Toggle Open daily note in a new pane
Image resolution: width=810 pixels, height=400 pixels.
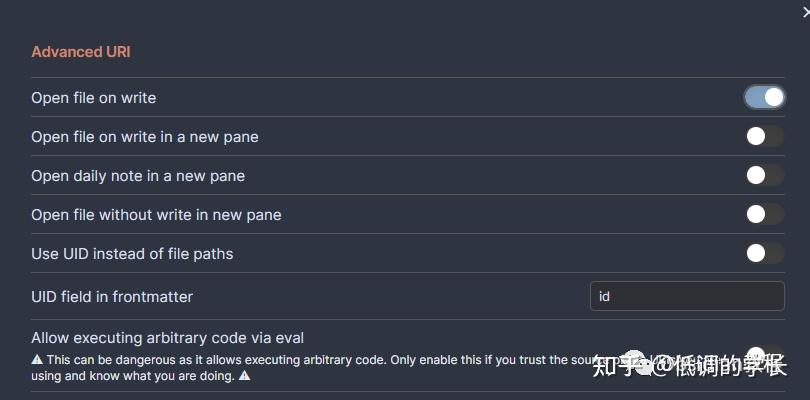pos(764,175)
